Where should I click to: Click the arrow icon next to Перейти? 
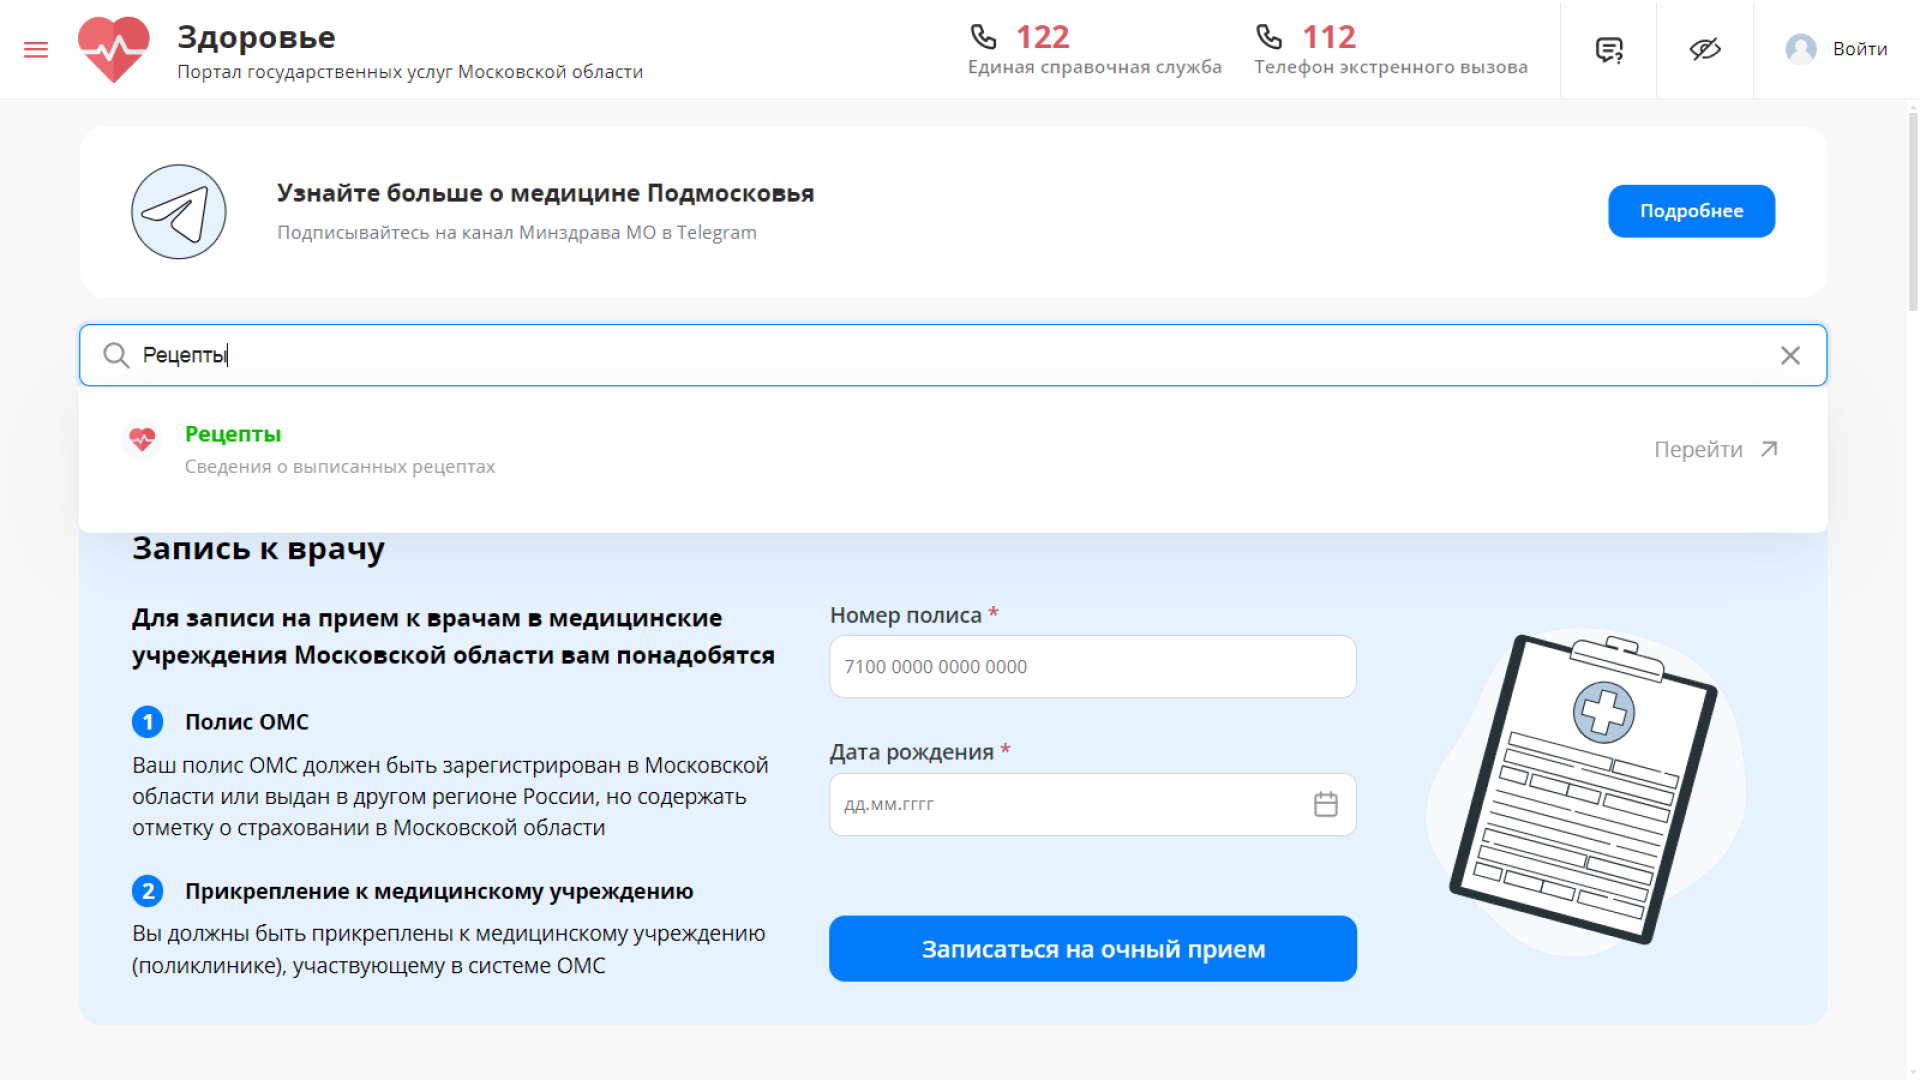point(1768,447)
